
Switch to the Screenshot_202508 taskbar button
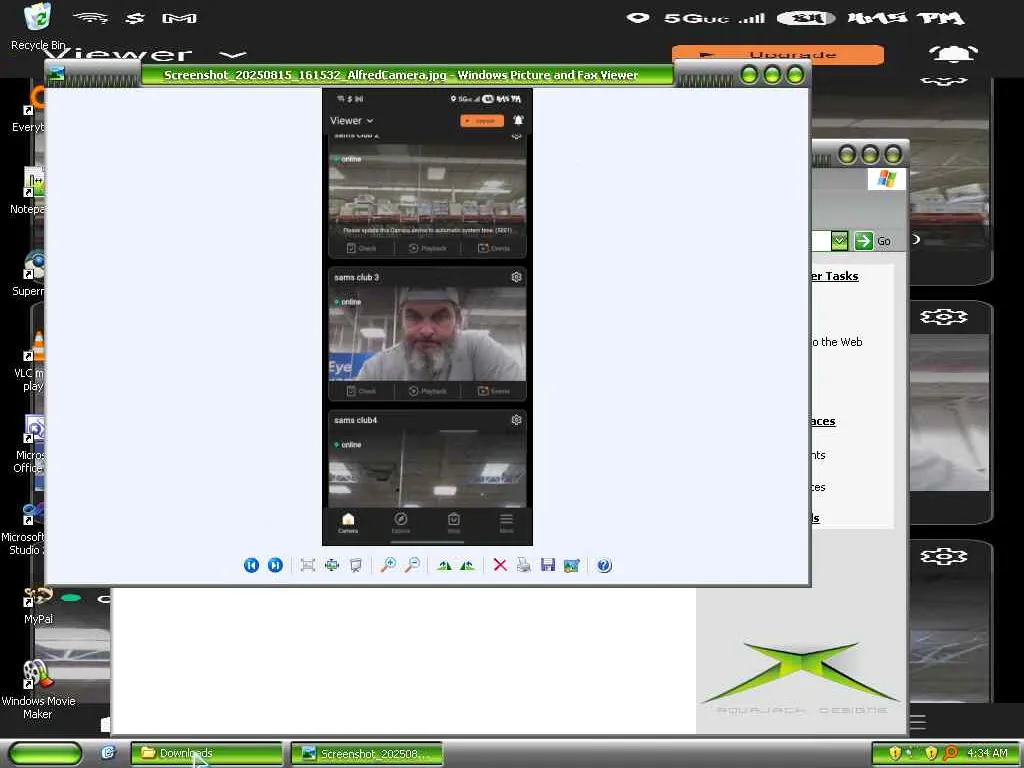(x=367, y=753)
